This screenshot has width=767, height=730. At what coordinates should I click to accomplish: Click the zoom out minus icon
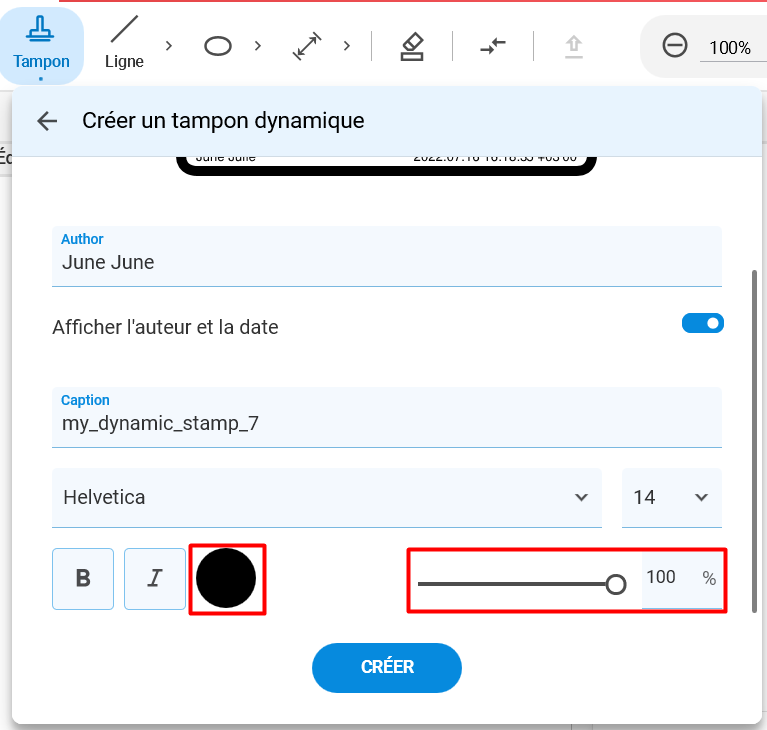click(x=675, y=46)
